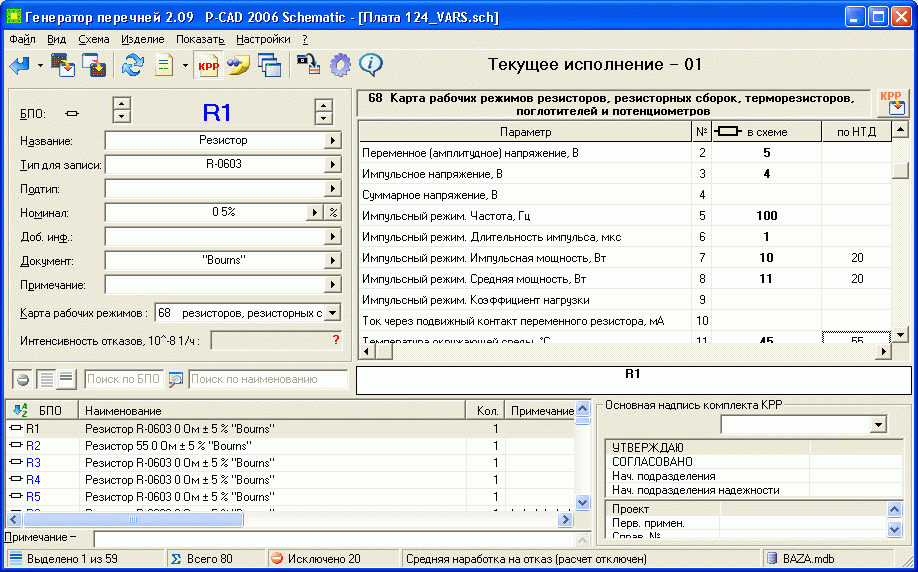The height and width of the screenshot is (572, 918).
Task: Click the vertical scrollbar thumb of parameter table
Action: [900, 170]
